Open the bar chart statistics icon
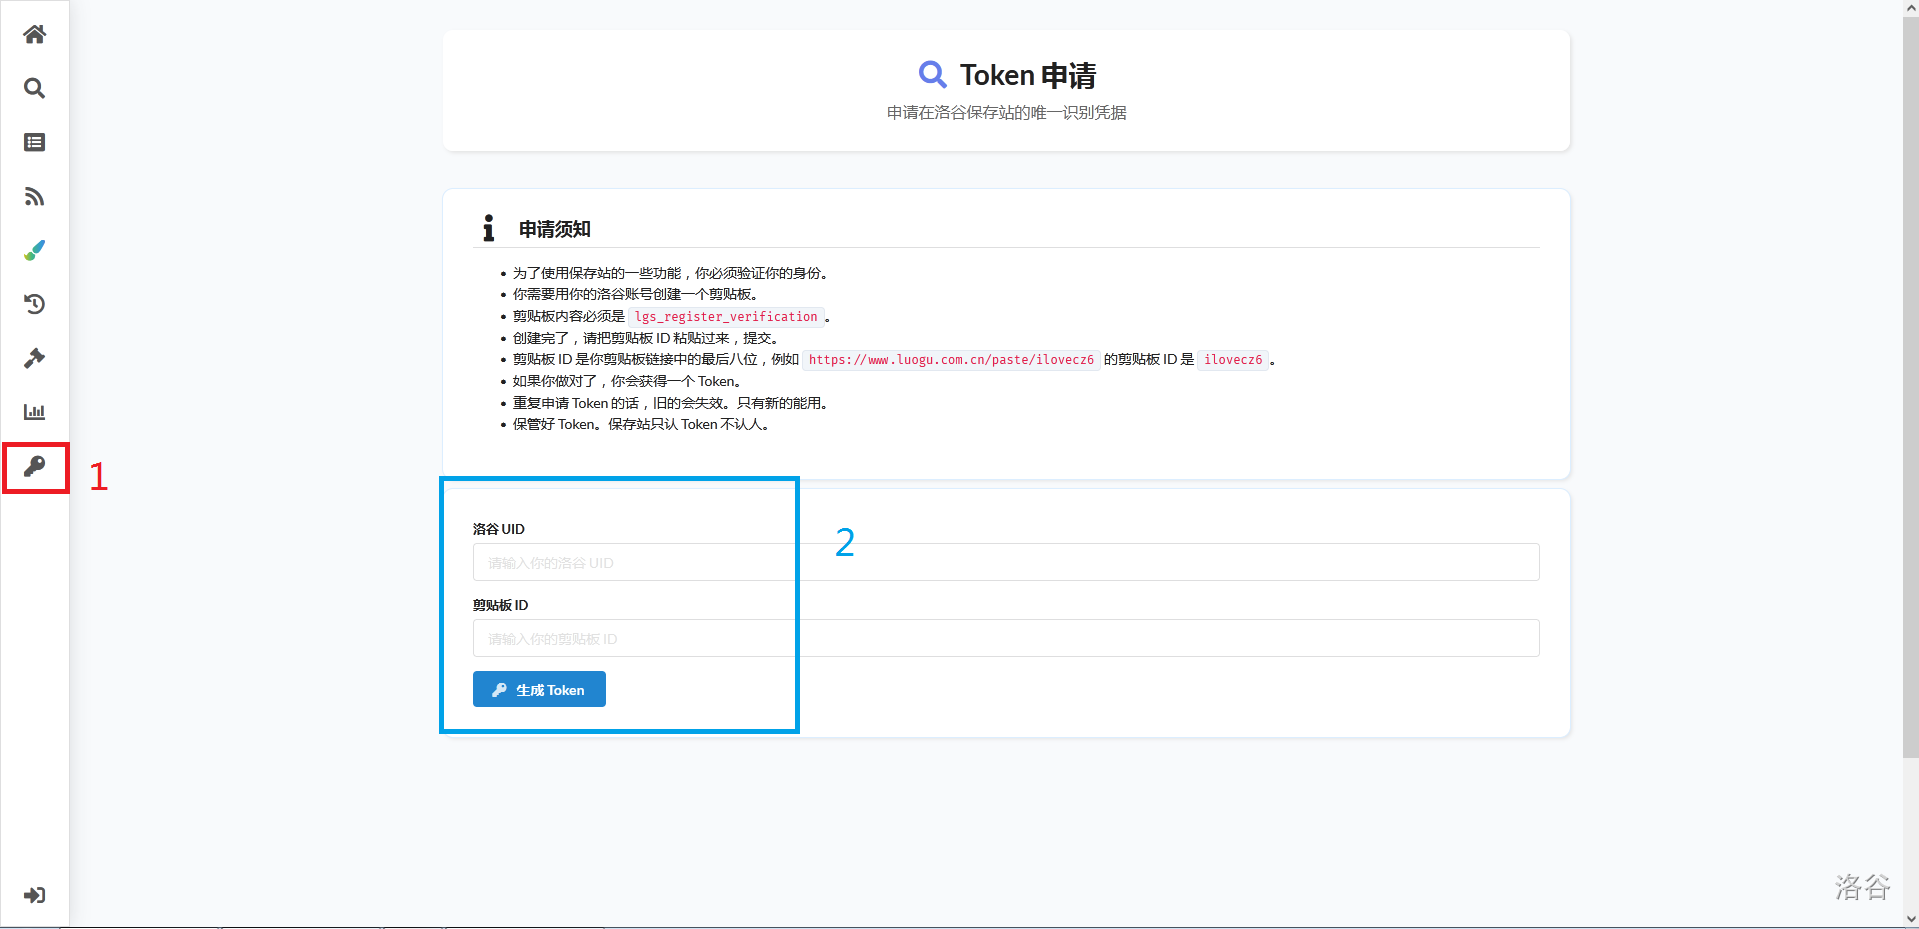The width and height of the screenshot is (1919, 929). (x=34, y=412)
